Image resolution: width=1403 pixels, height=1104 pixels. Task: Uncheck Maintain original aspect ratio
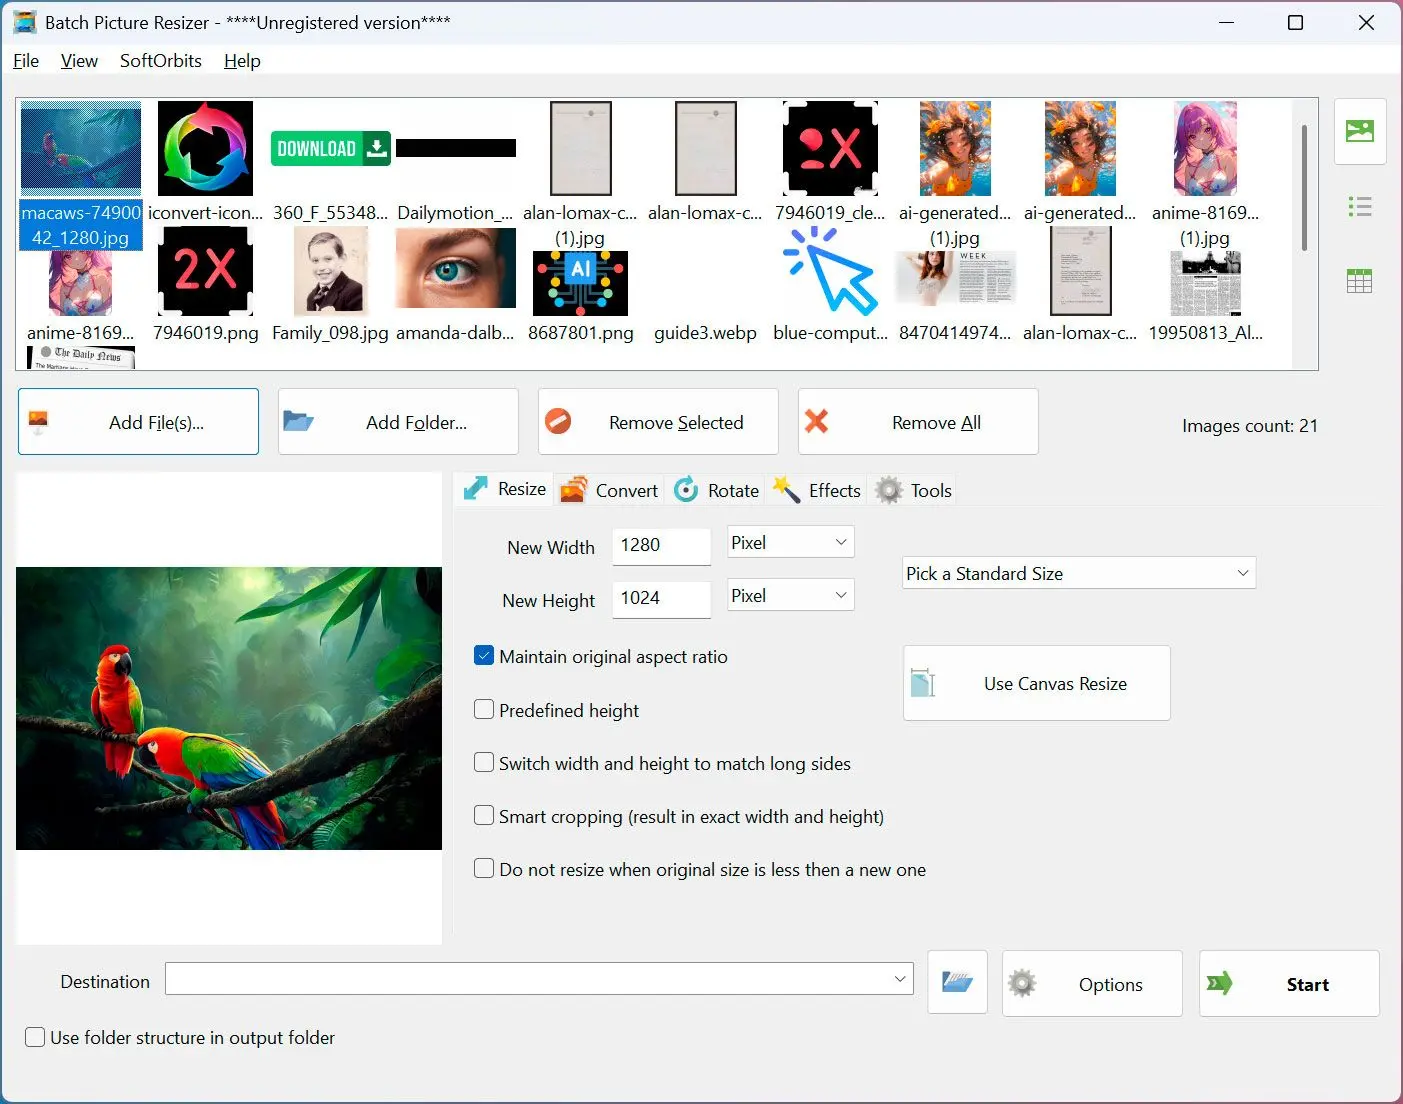click(484, 656)
